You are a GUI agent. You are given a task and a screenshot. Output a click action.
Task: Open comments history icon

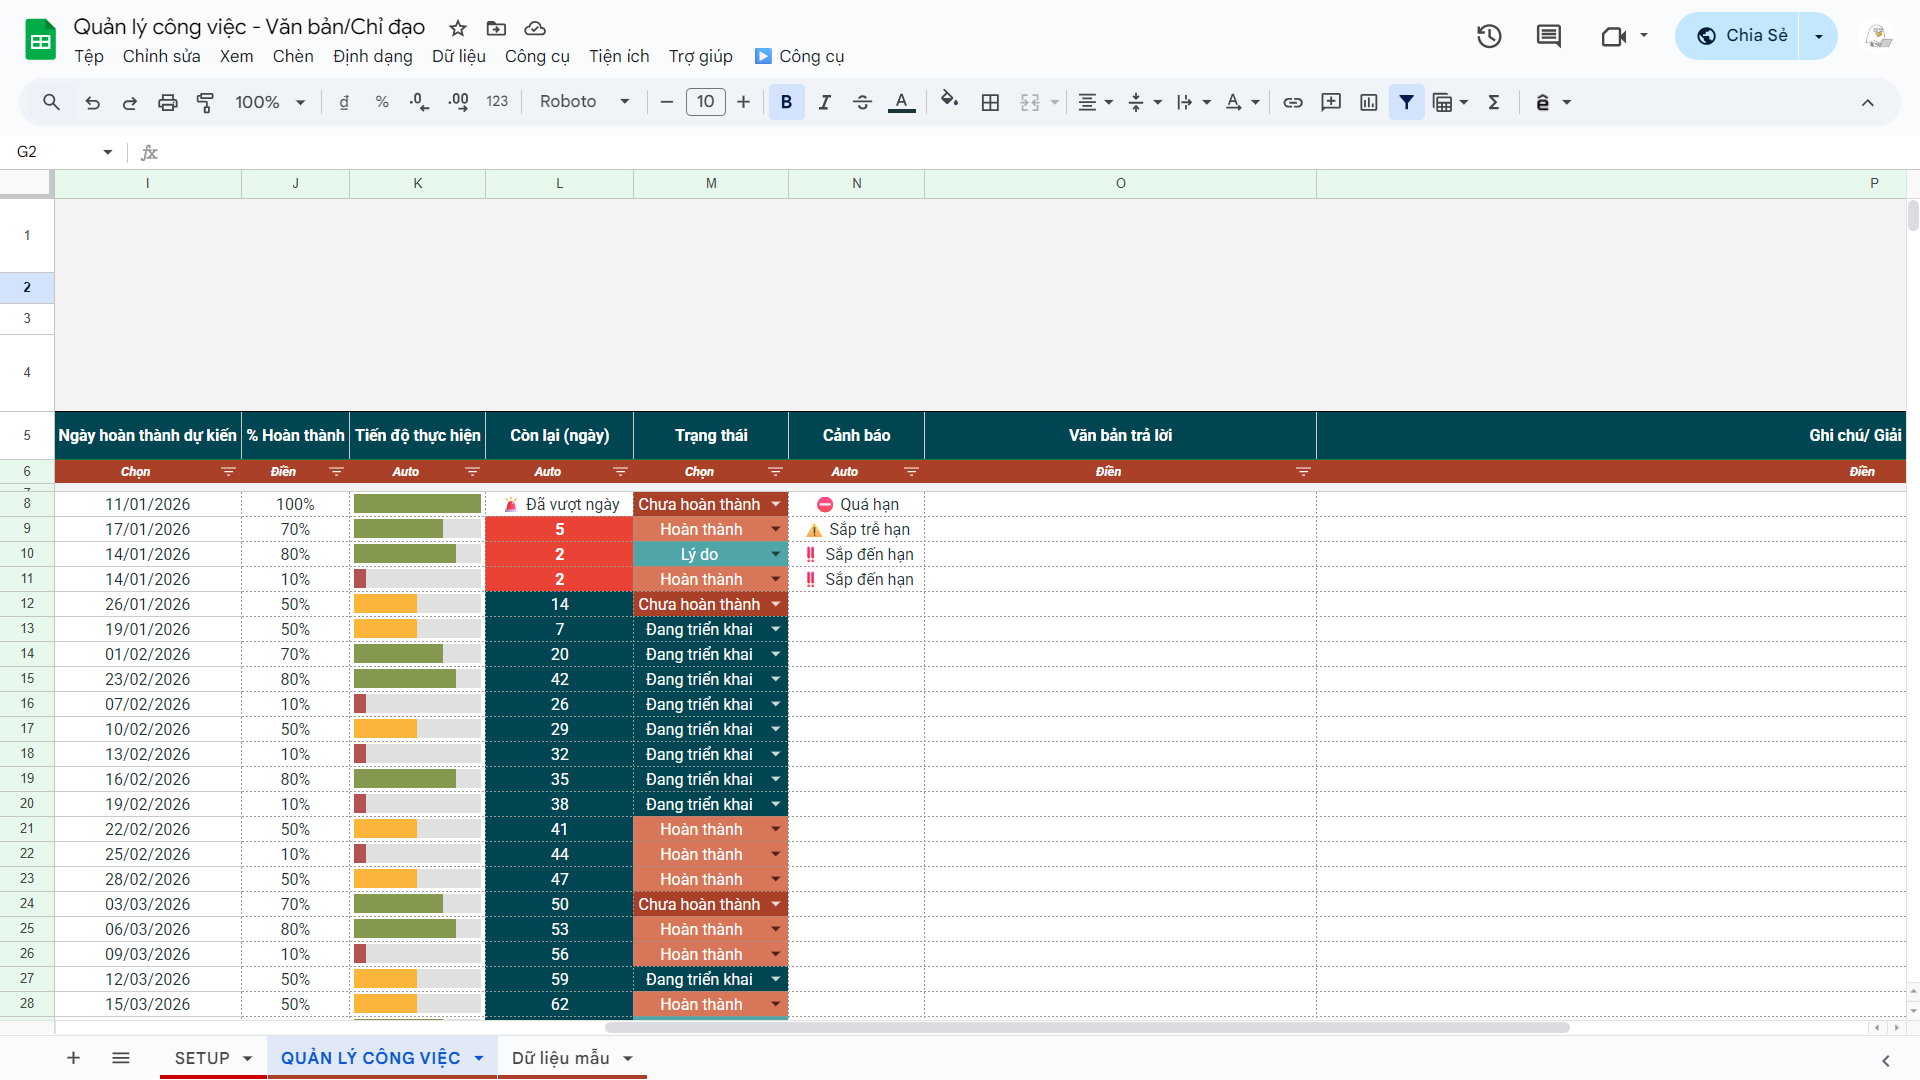click(1548, 36)
